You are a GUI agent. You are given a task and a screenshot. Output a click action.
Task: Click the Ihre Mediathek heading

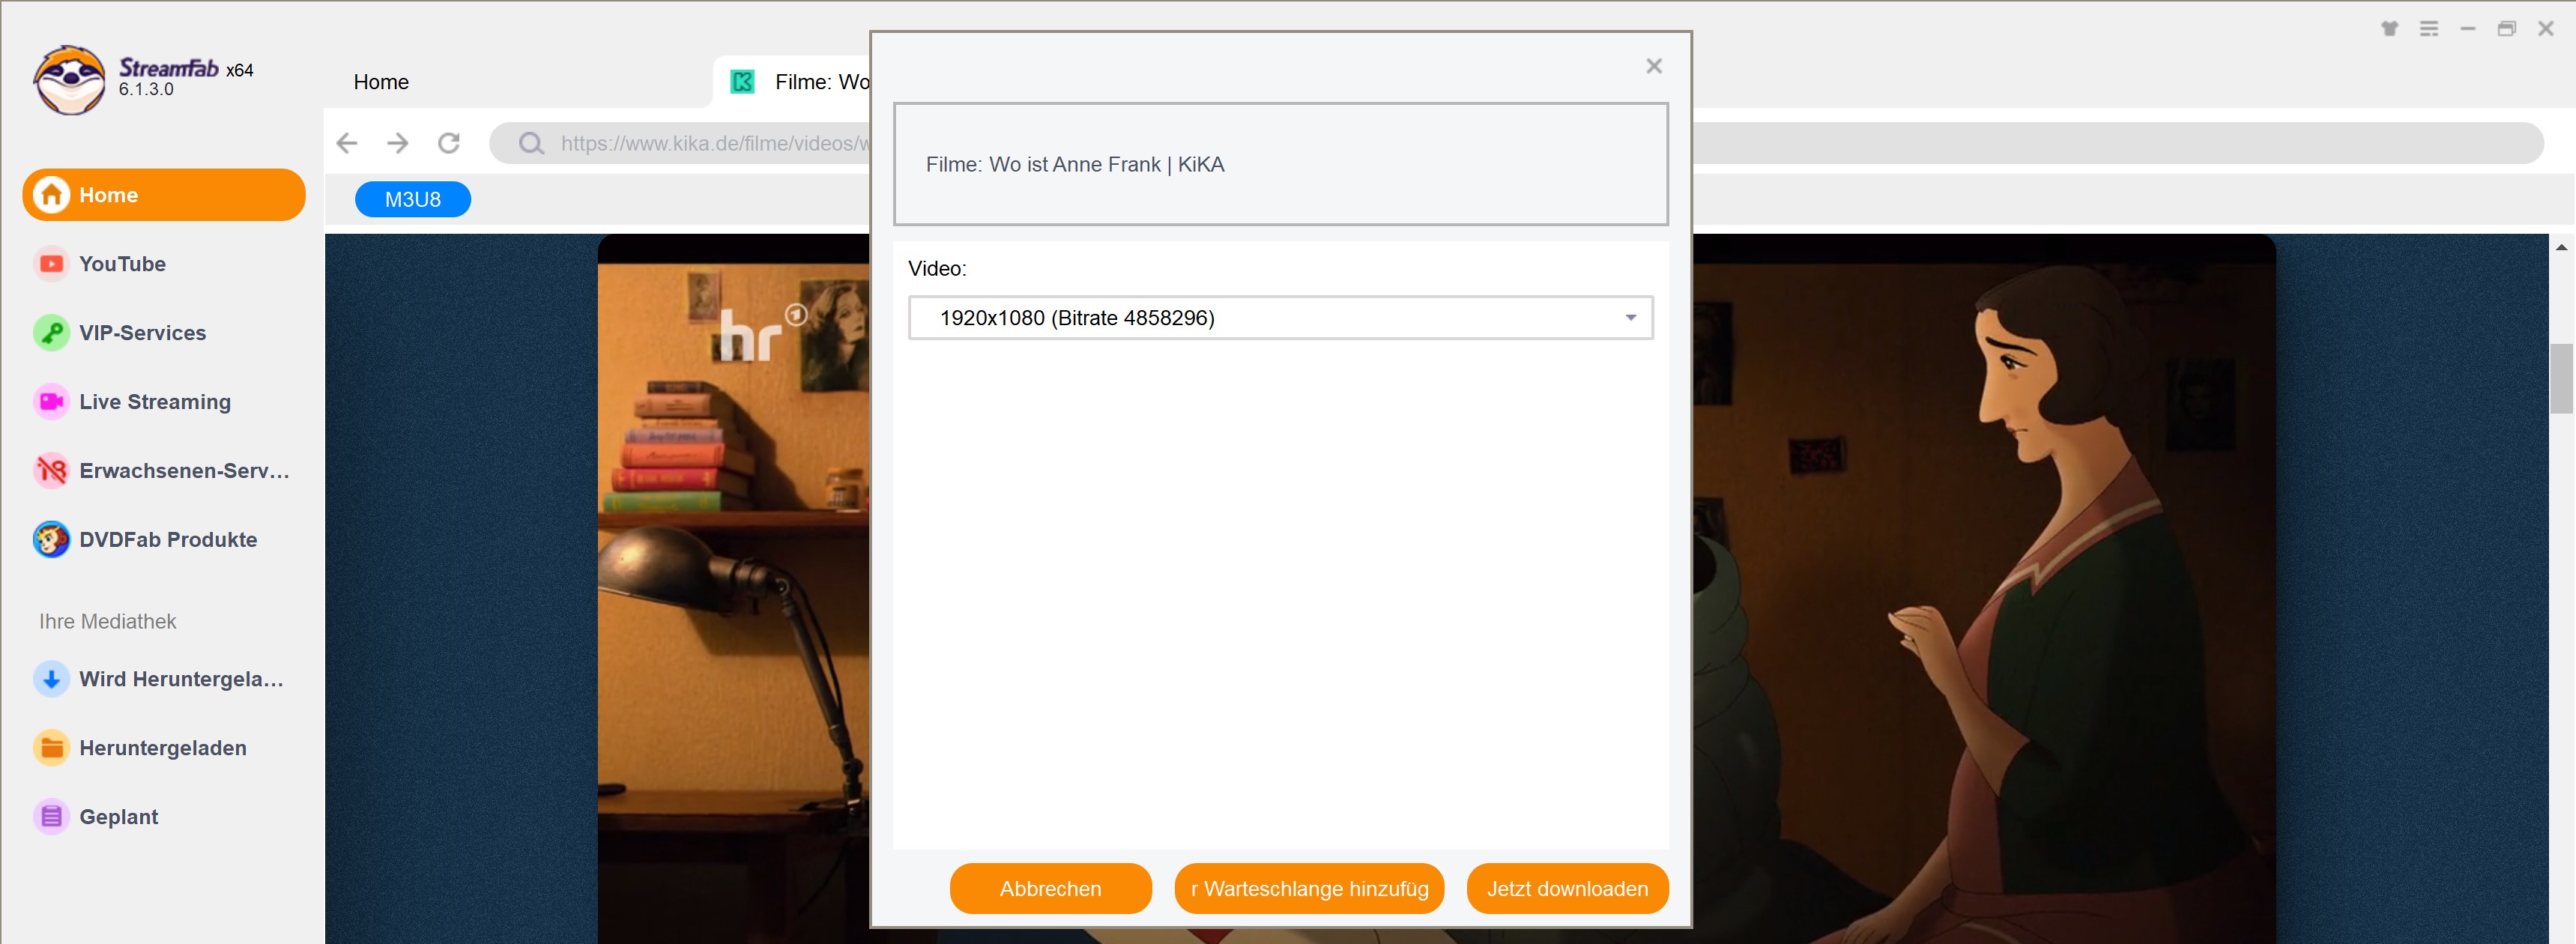(x=107, y=621)
